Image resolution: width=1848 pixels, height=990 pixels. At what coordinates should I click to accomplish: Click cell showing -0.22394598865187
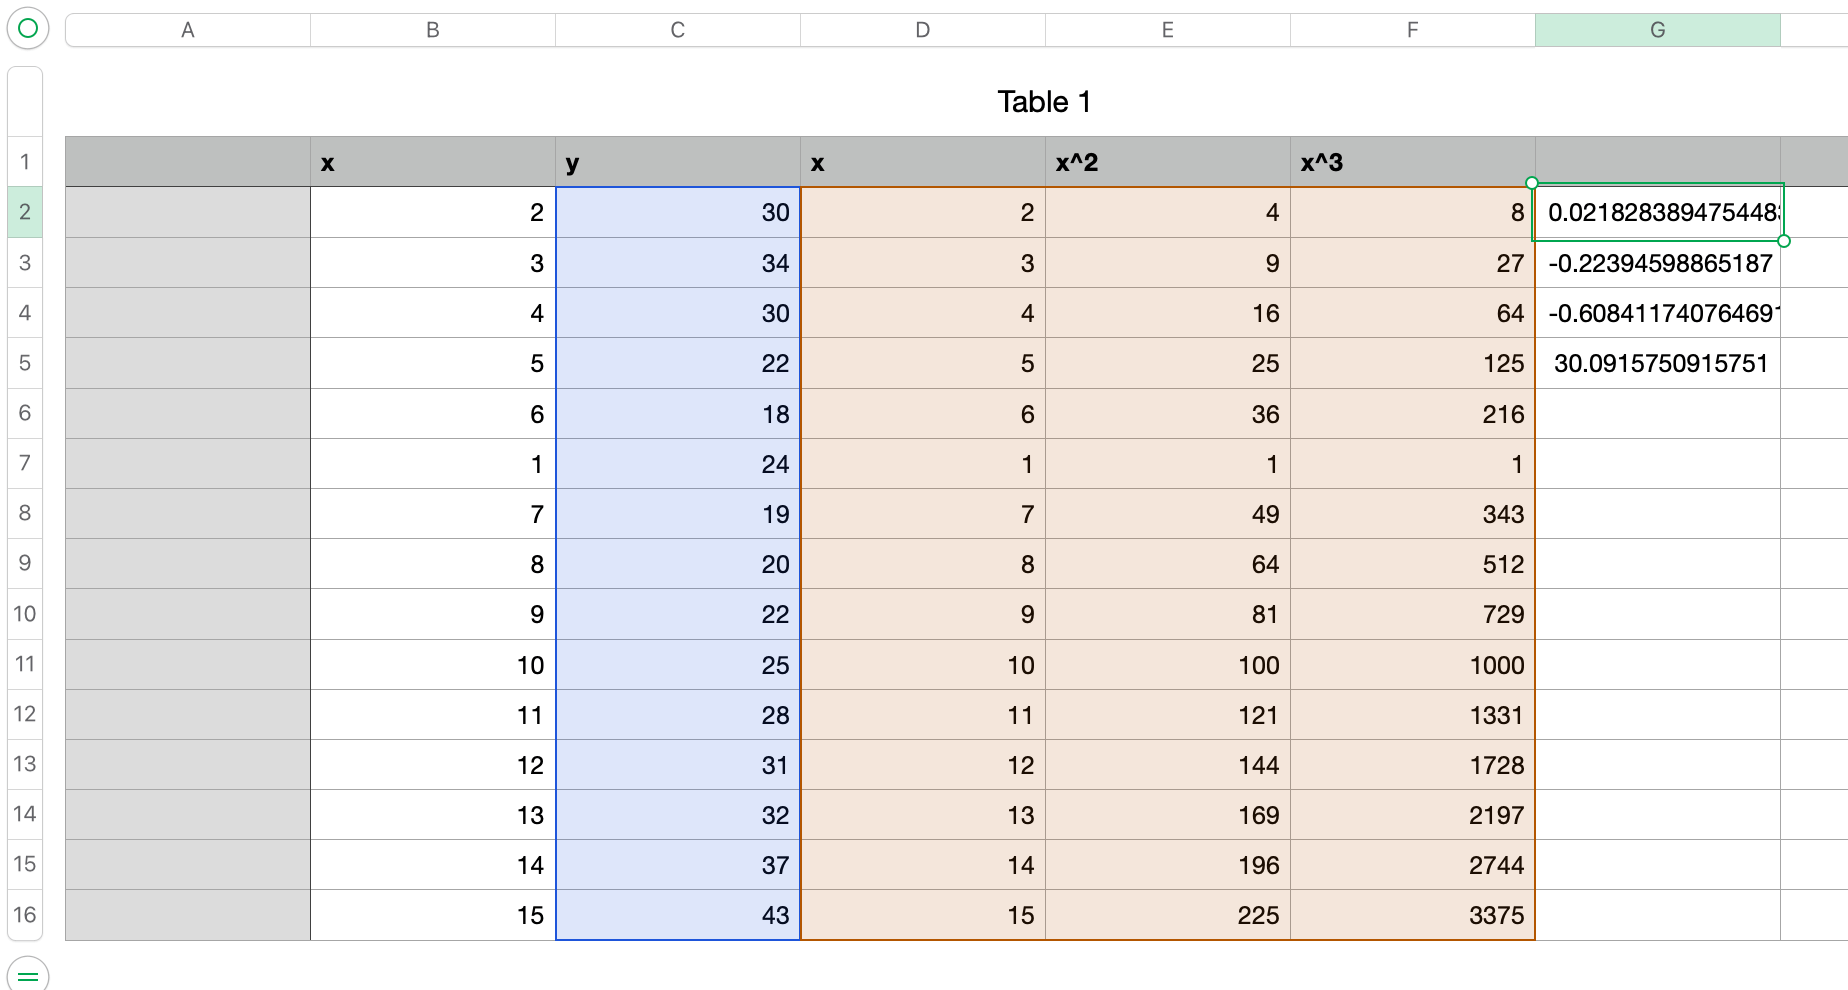click(1658, 263)
